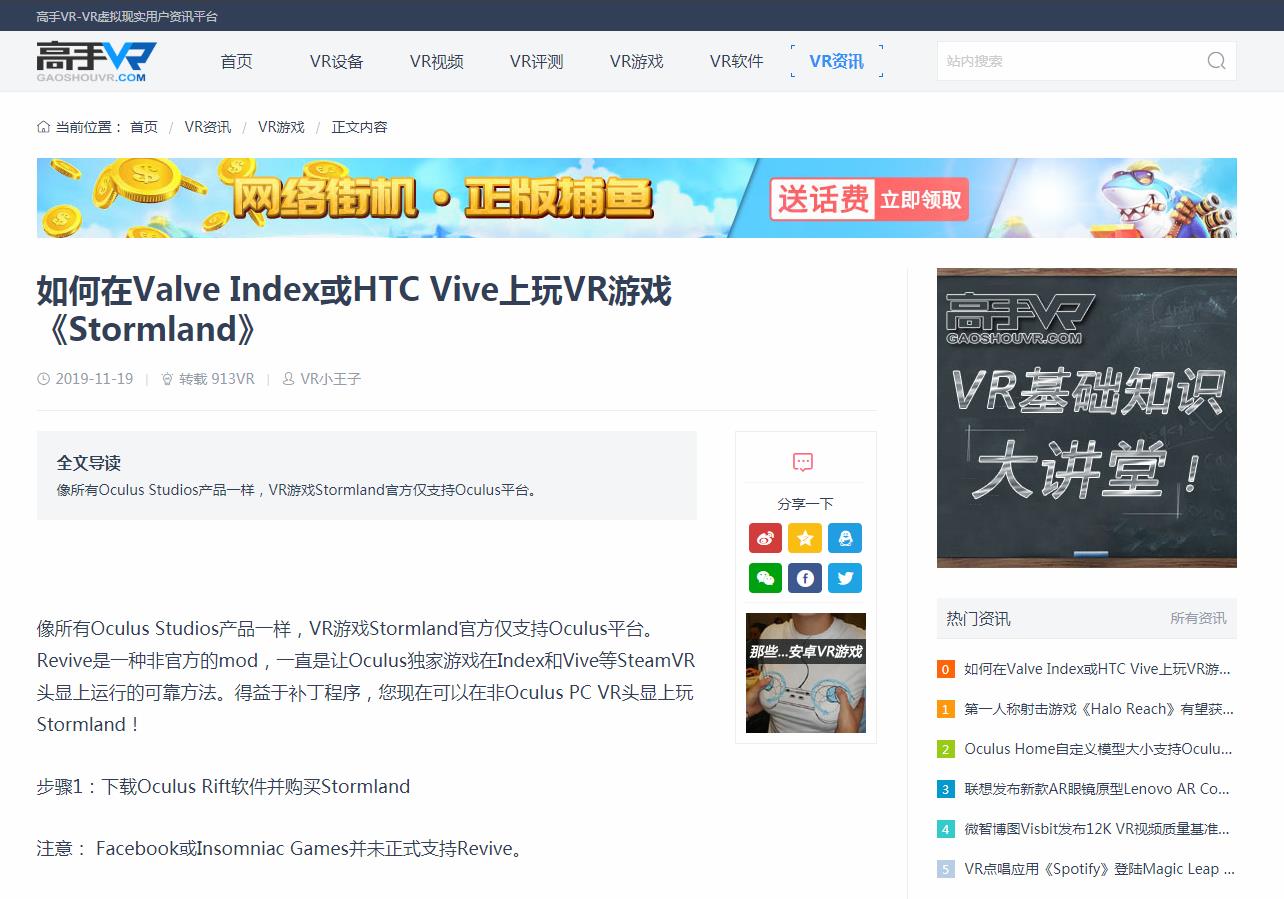
Task: Click the line 步骤1：下载Oculus Rift软件
Action: pyautogui.click(x=224, y=787)
